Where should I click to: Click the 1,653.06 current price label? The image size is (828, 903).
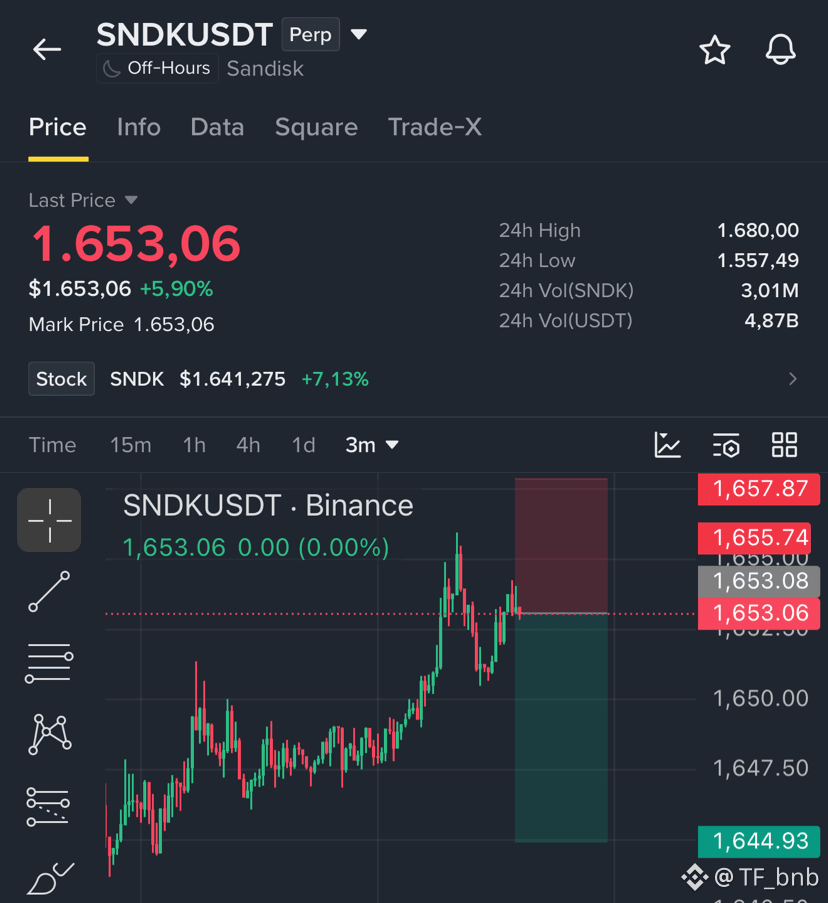tap(759, 613)
